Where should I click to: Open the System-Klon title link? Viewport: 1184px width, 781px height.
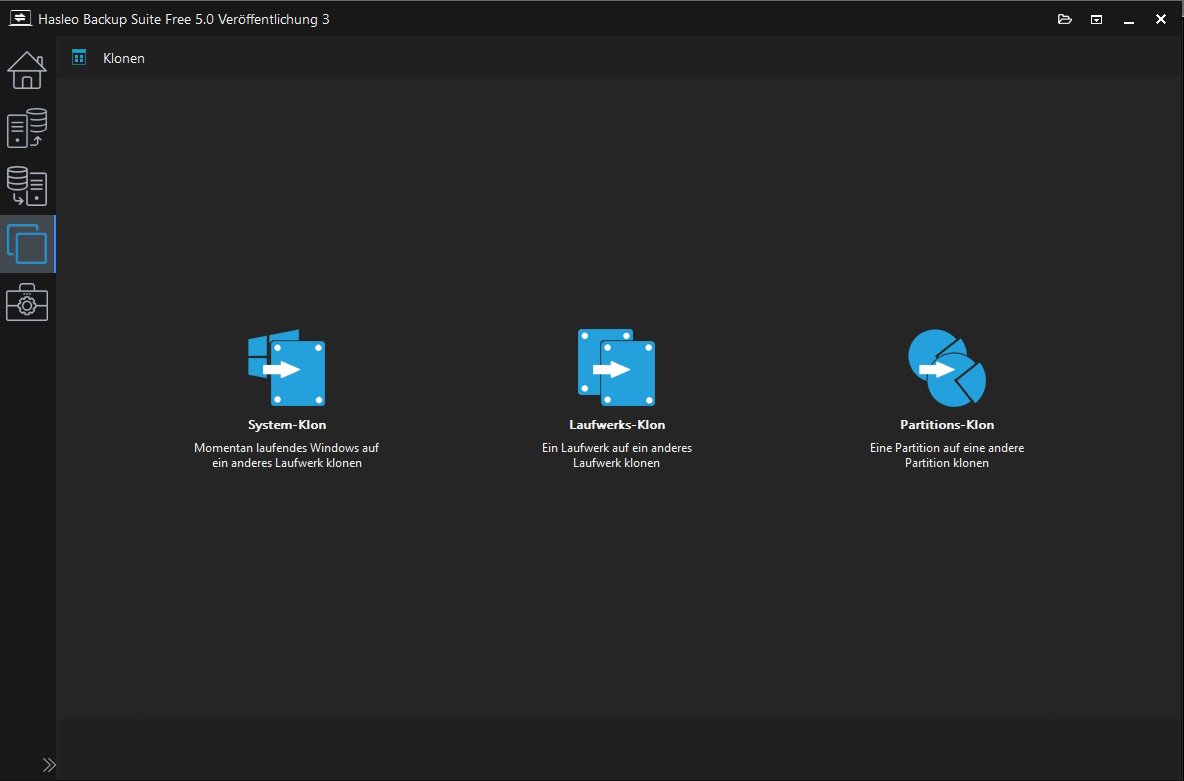point(287,424)
